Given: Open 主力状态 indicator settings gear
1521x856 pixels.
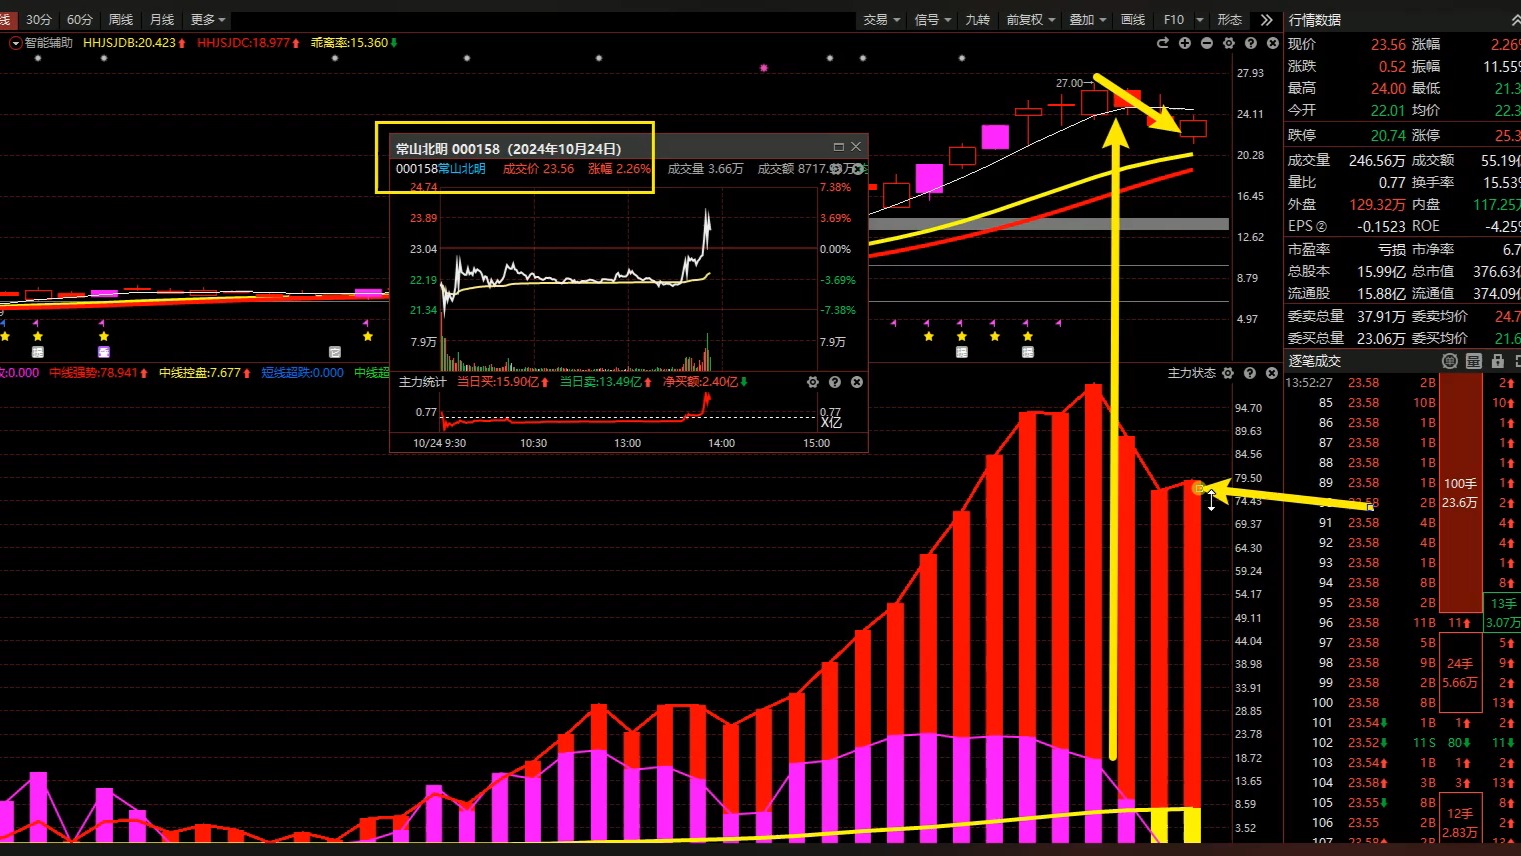Looking at the screenshot, I should pos(1228,373).
